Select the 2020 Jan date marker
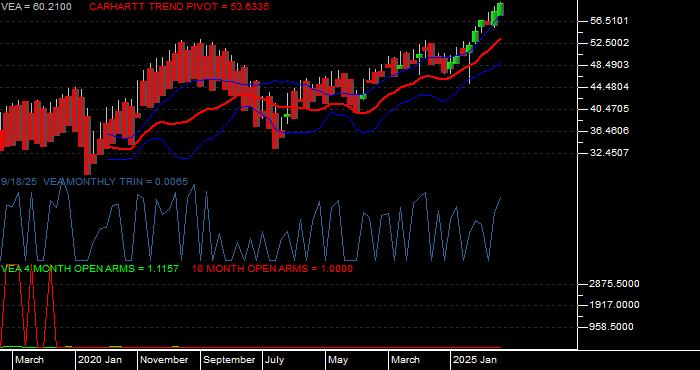 point(100,360)
